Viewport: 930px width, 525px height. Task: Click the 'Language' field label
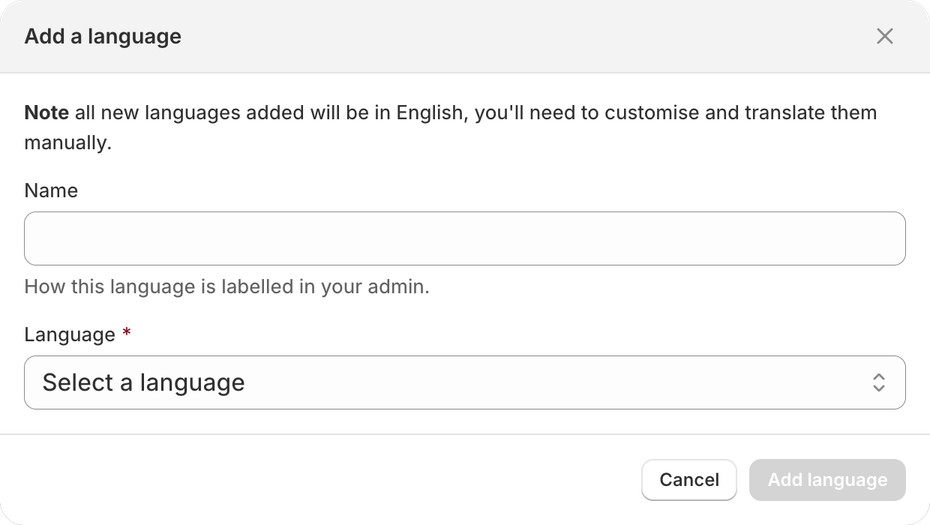click(x=70, y=335)
